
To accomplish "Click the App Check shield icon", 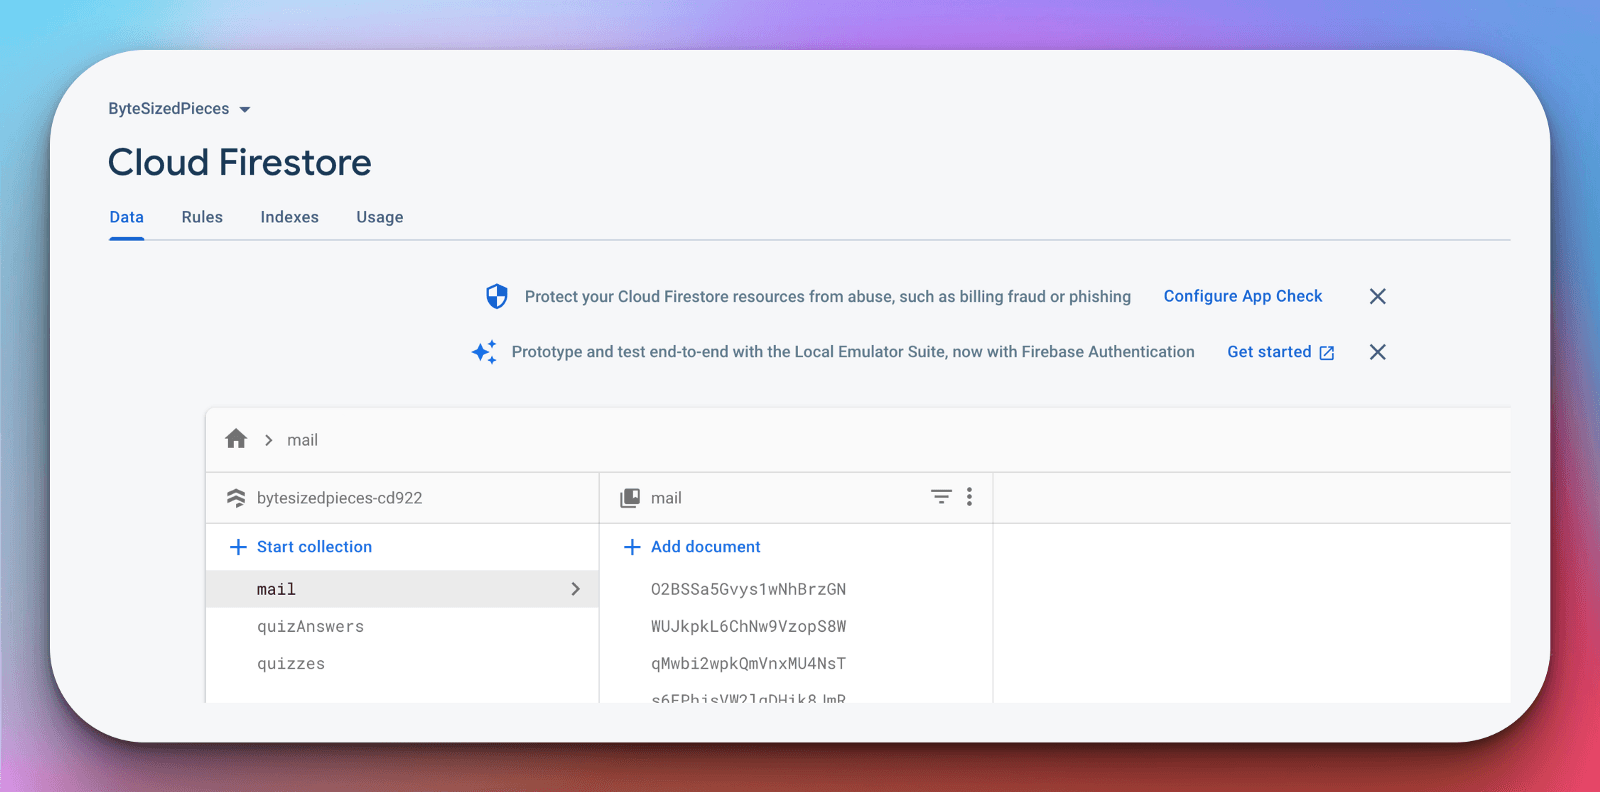I will [494, 296].
